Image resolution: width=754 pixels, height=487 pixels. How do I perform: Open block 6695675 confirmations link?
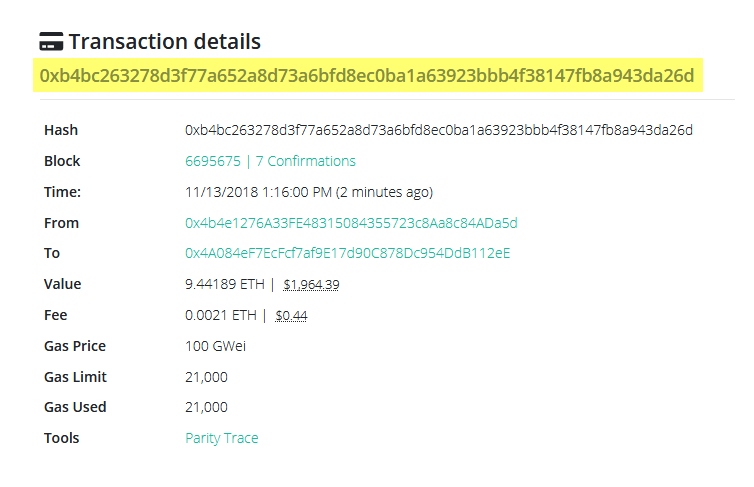click(x=270, y=161)
